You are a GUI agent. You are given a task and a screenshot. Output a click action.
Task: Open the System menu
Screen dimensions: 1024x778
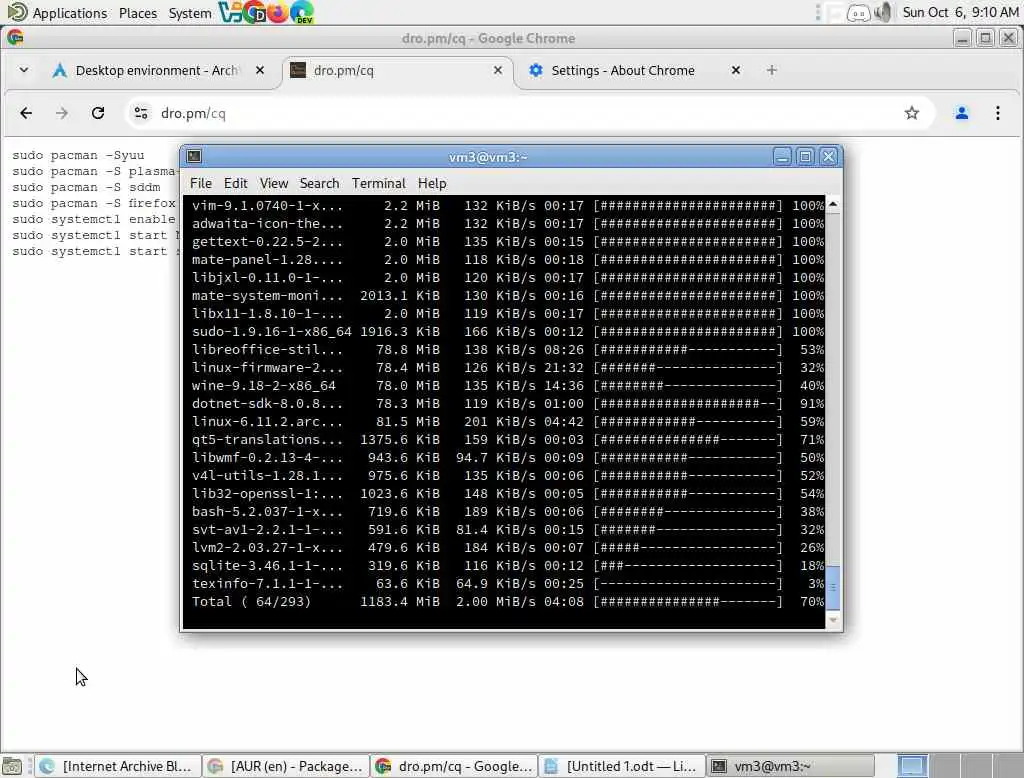click(x=189, y=13)
